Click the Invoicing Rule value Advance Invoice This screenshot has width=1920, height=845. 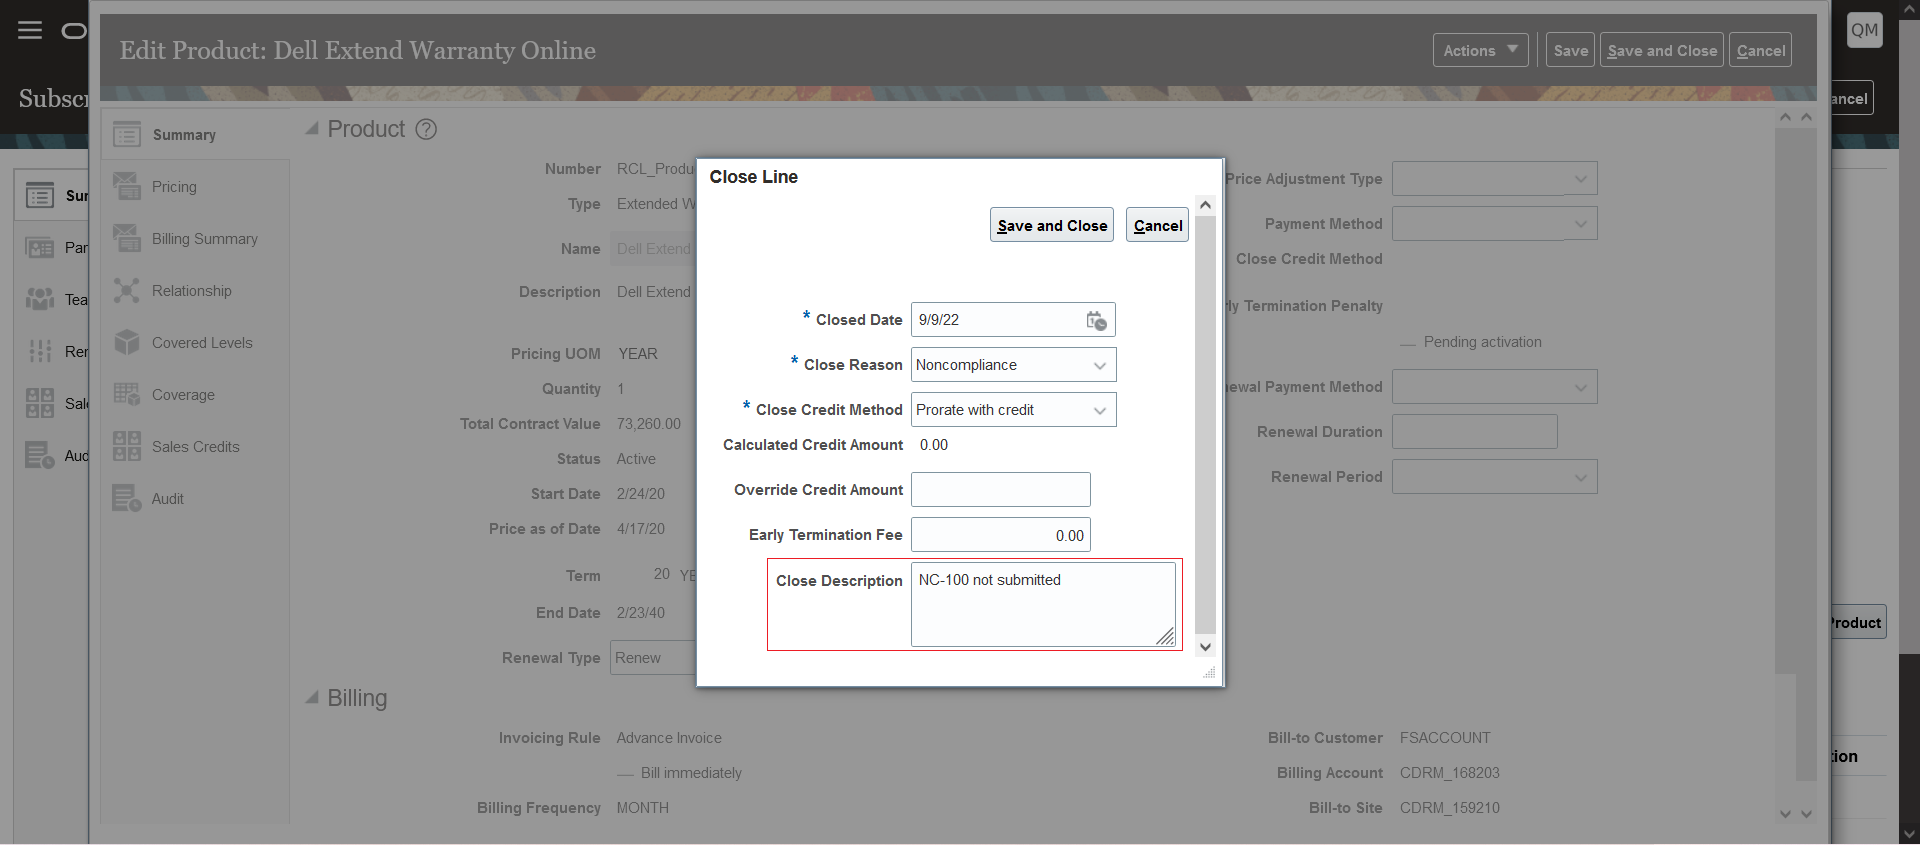coord(669,738)
